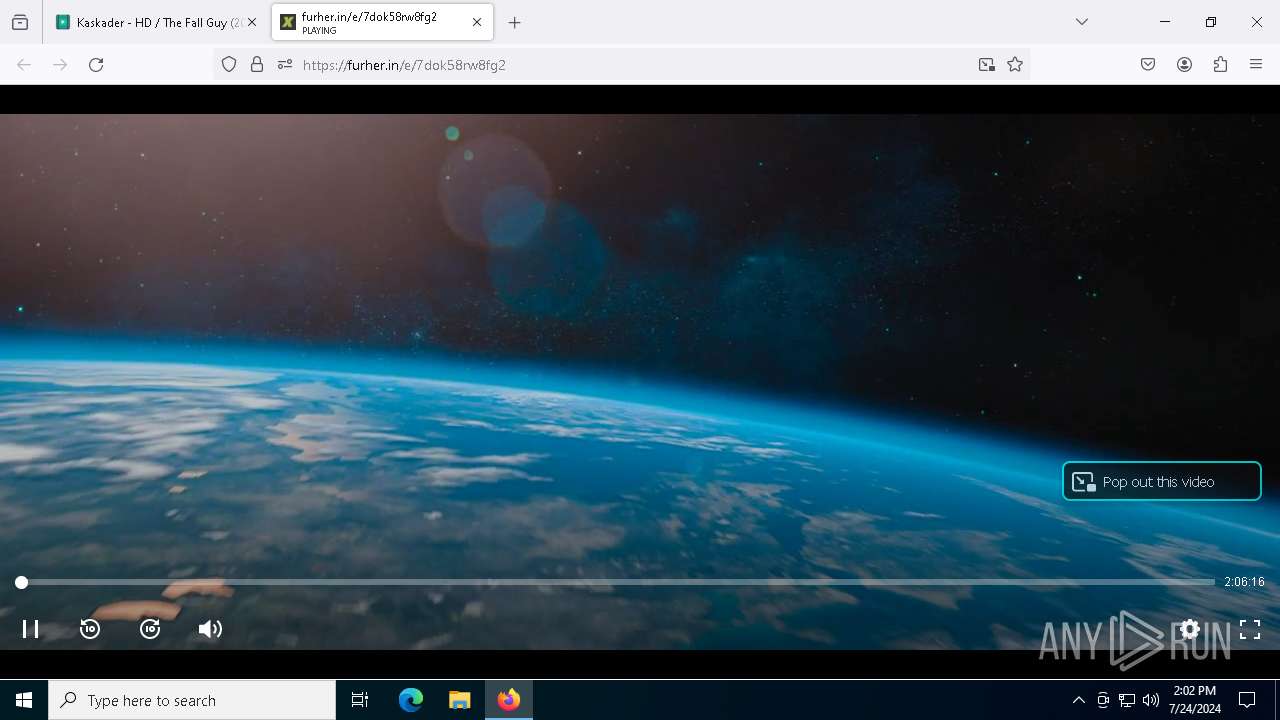
Task: Click the video progress bar
Action: pyautogui.click(x=618, y=582)
